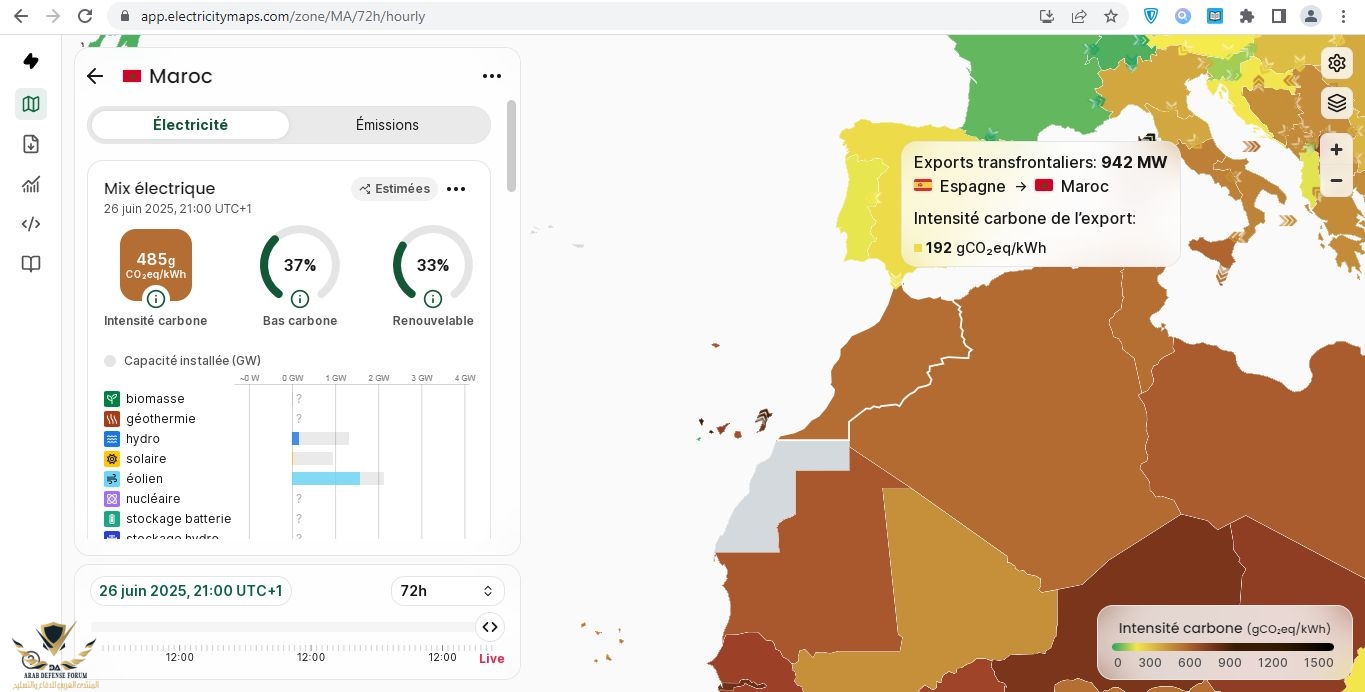The width and height of the screenshot is (1365, 692).
Task: Click the share page icon in address bar
Action: pos(1079,16)
